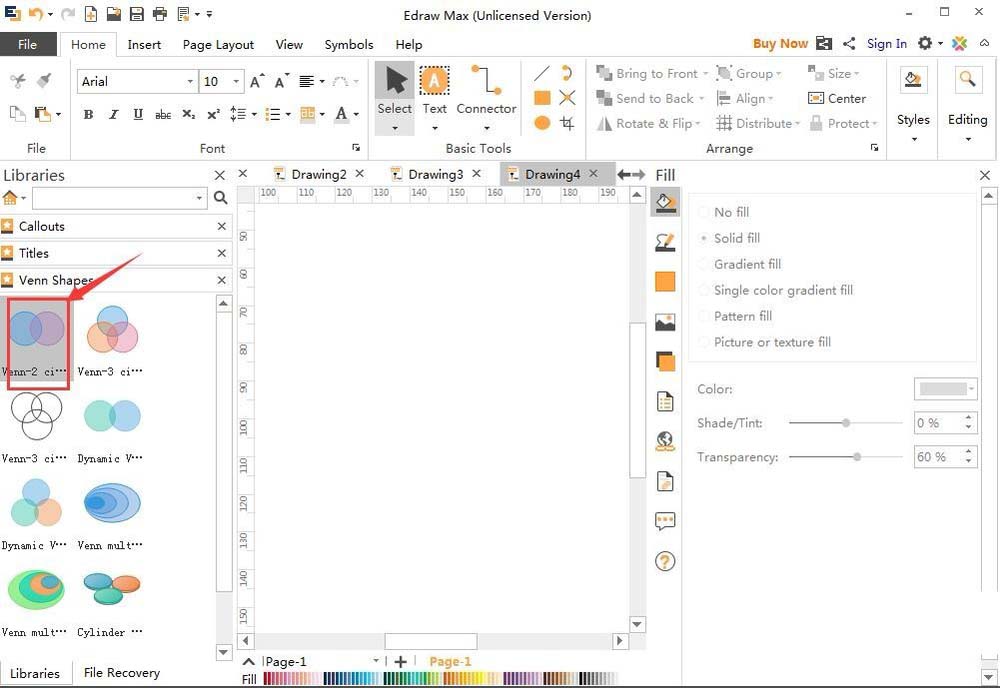1000x688 pixels.
Task: Click the rectangle shape tool
Action: pyautogui.click(x=542, y=98)
